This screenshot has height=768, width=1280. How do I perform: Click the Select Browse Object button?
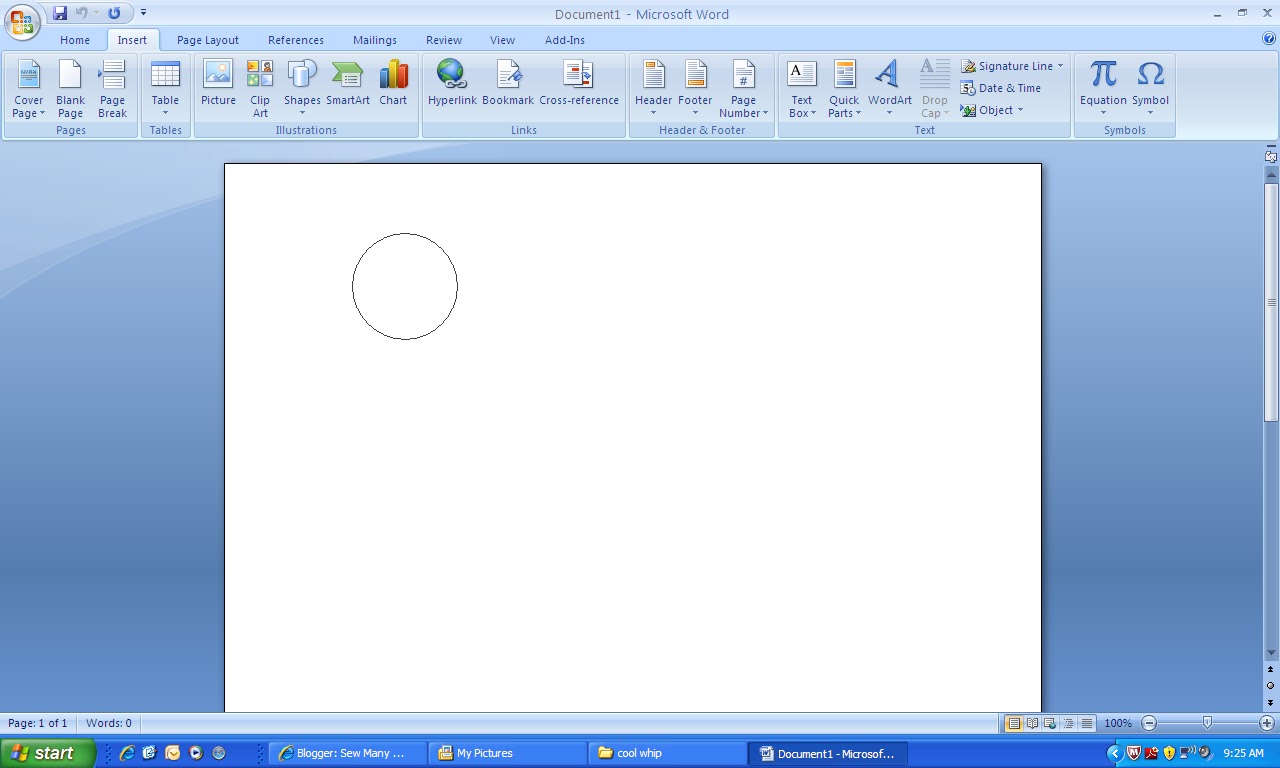coord(1271,686)
